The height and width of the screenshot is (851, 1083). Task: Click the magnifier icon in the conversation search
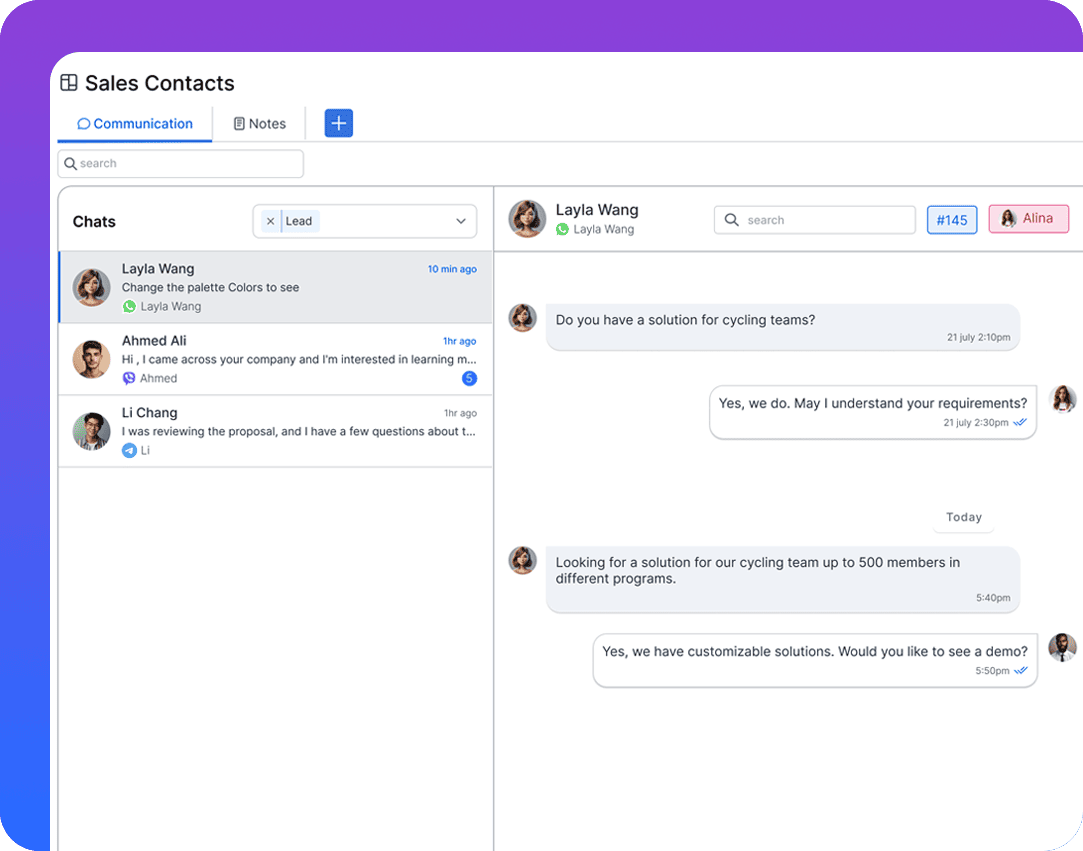(731, 220)
